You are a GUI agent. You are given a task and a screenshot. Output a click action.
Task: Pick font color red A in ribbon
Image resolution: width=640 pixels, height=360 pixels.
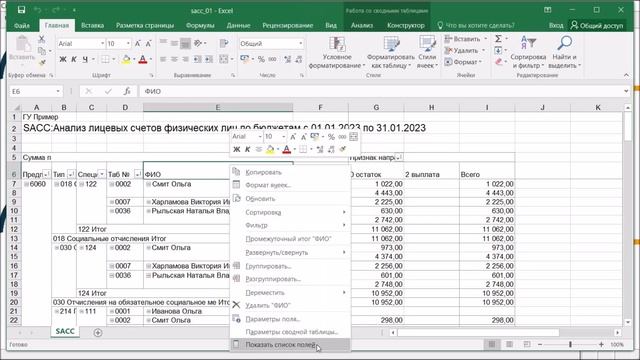[x=143, y=60]
